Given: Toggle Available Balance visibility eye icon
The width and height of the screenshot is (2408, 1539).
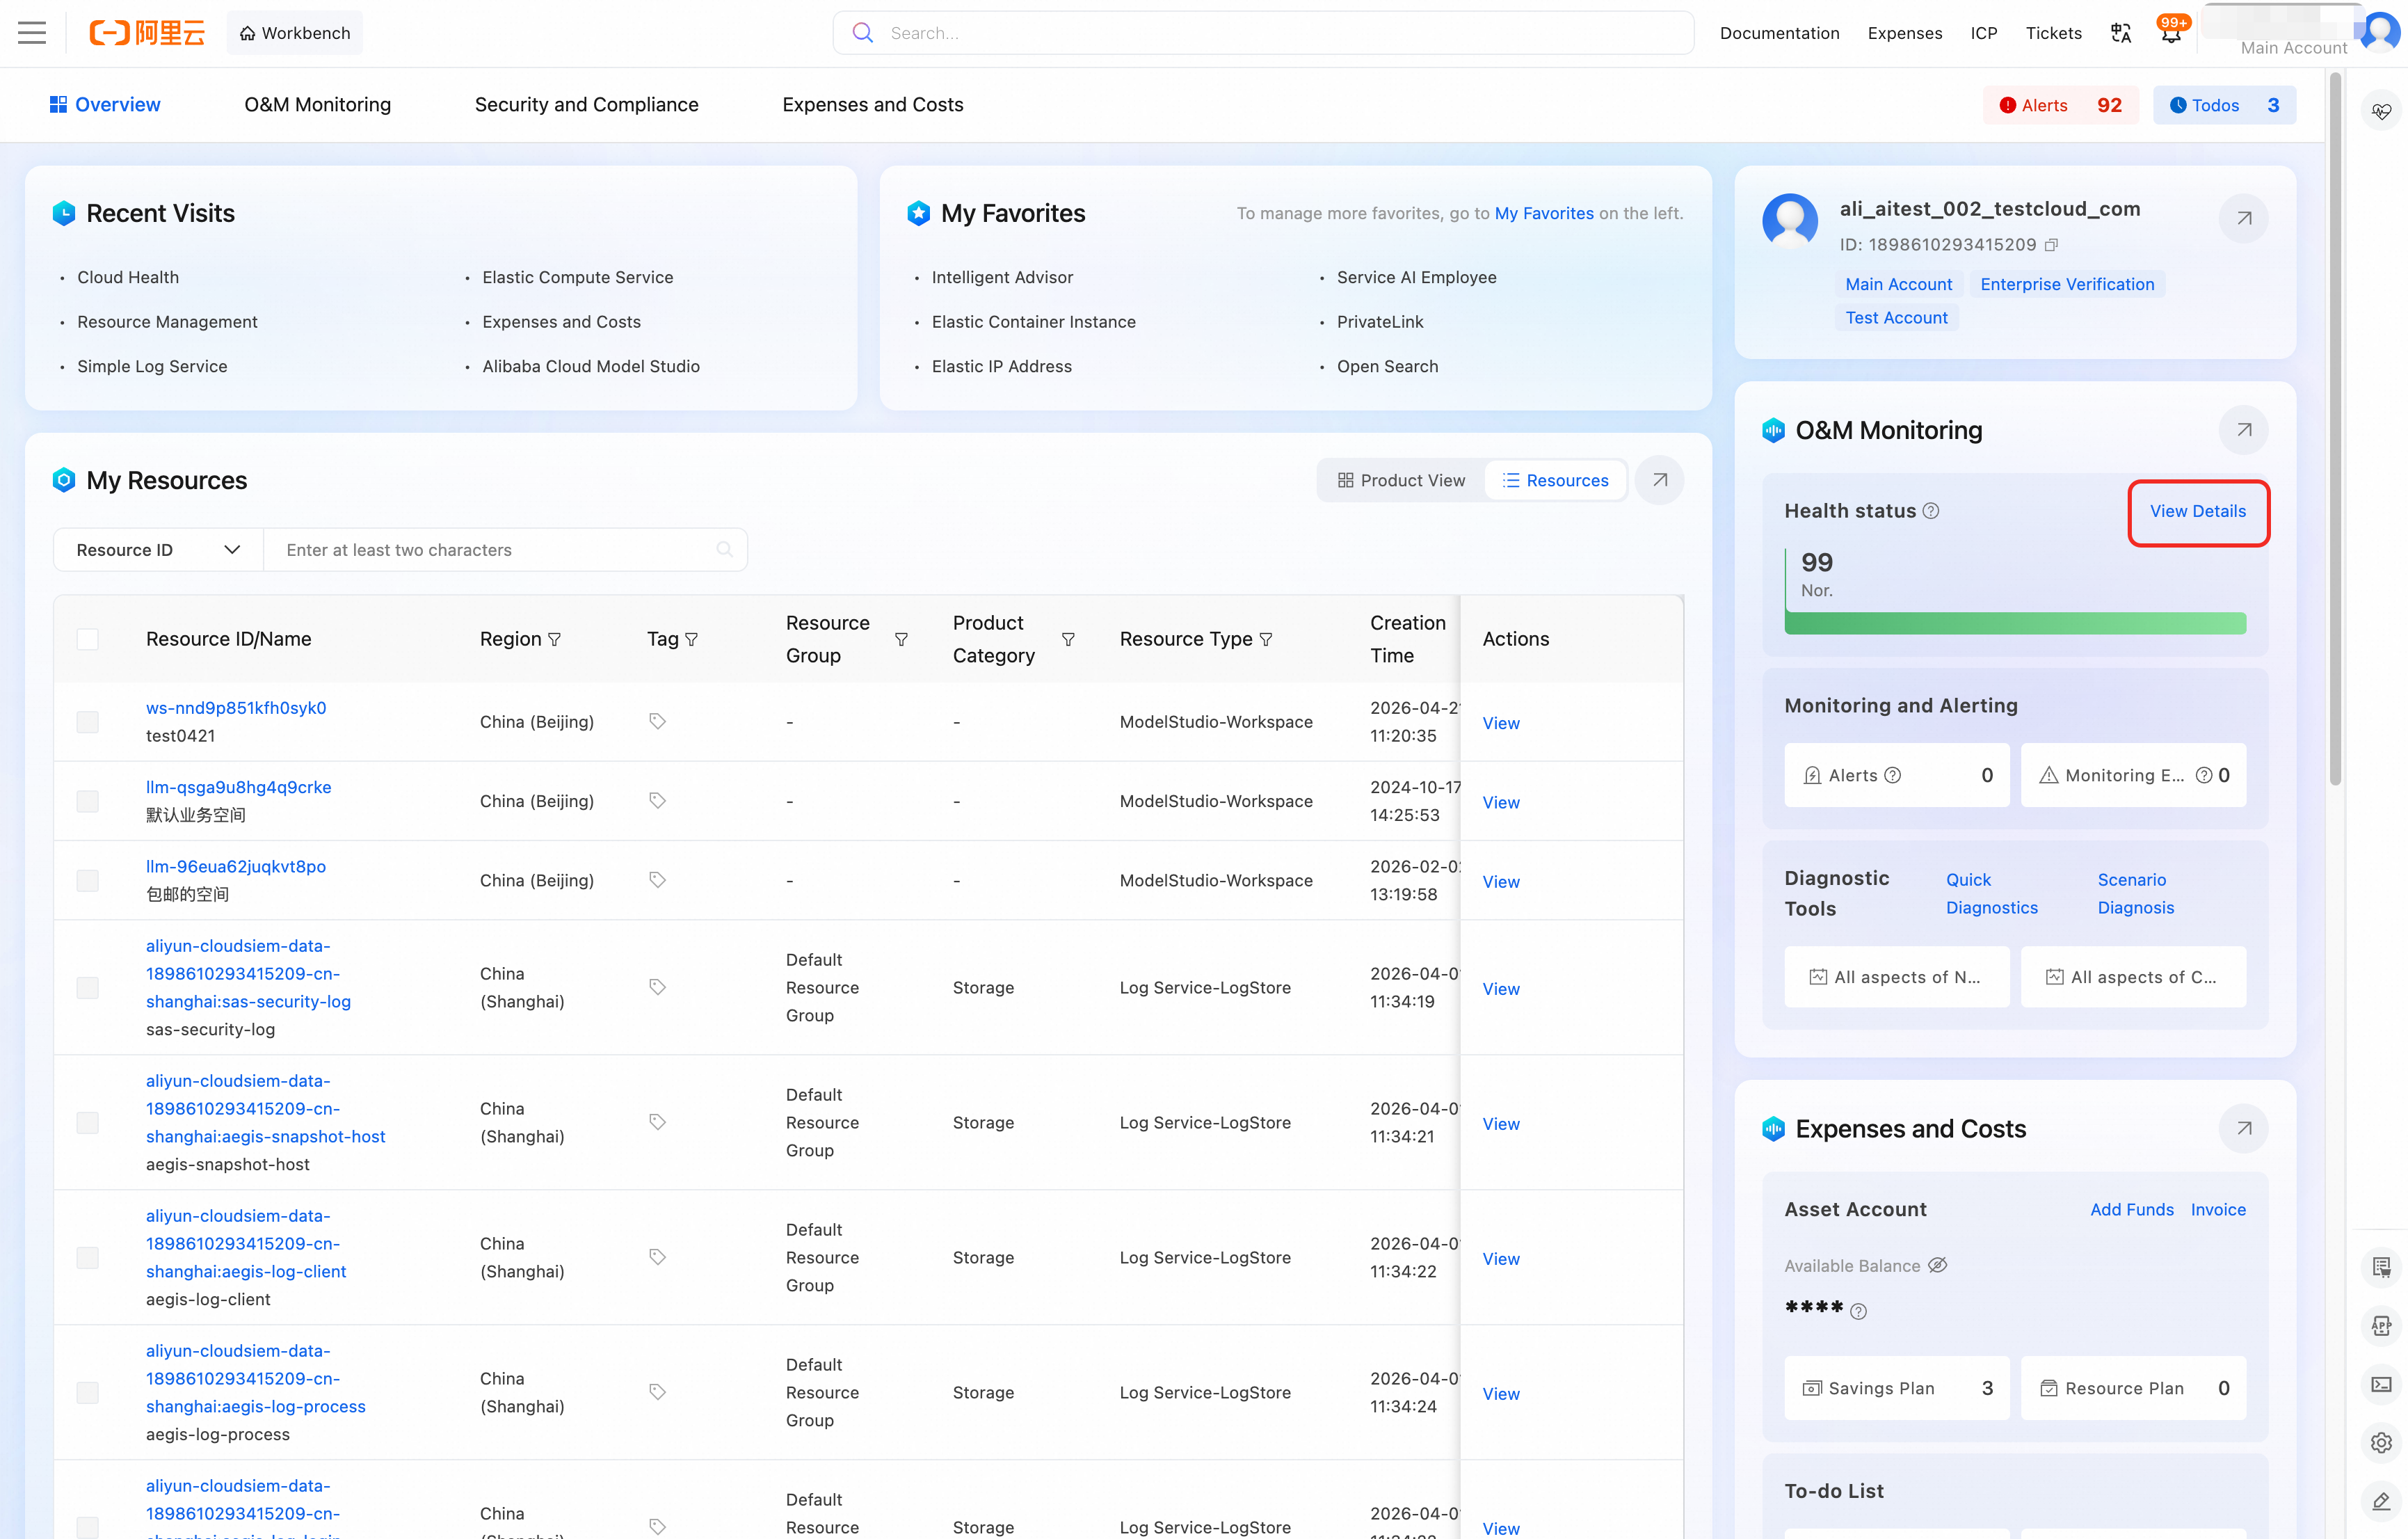Looking at the screenshot, I should [x=1937, y=1265].
